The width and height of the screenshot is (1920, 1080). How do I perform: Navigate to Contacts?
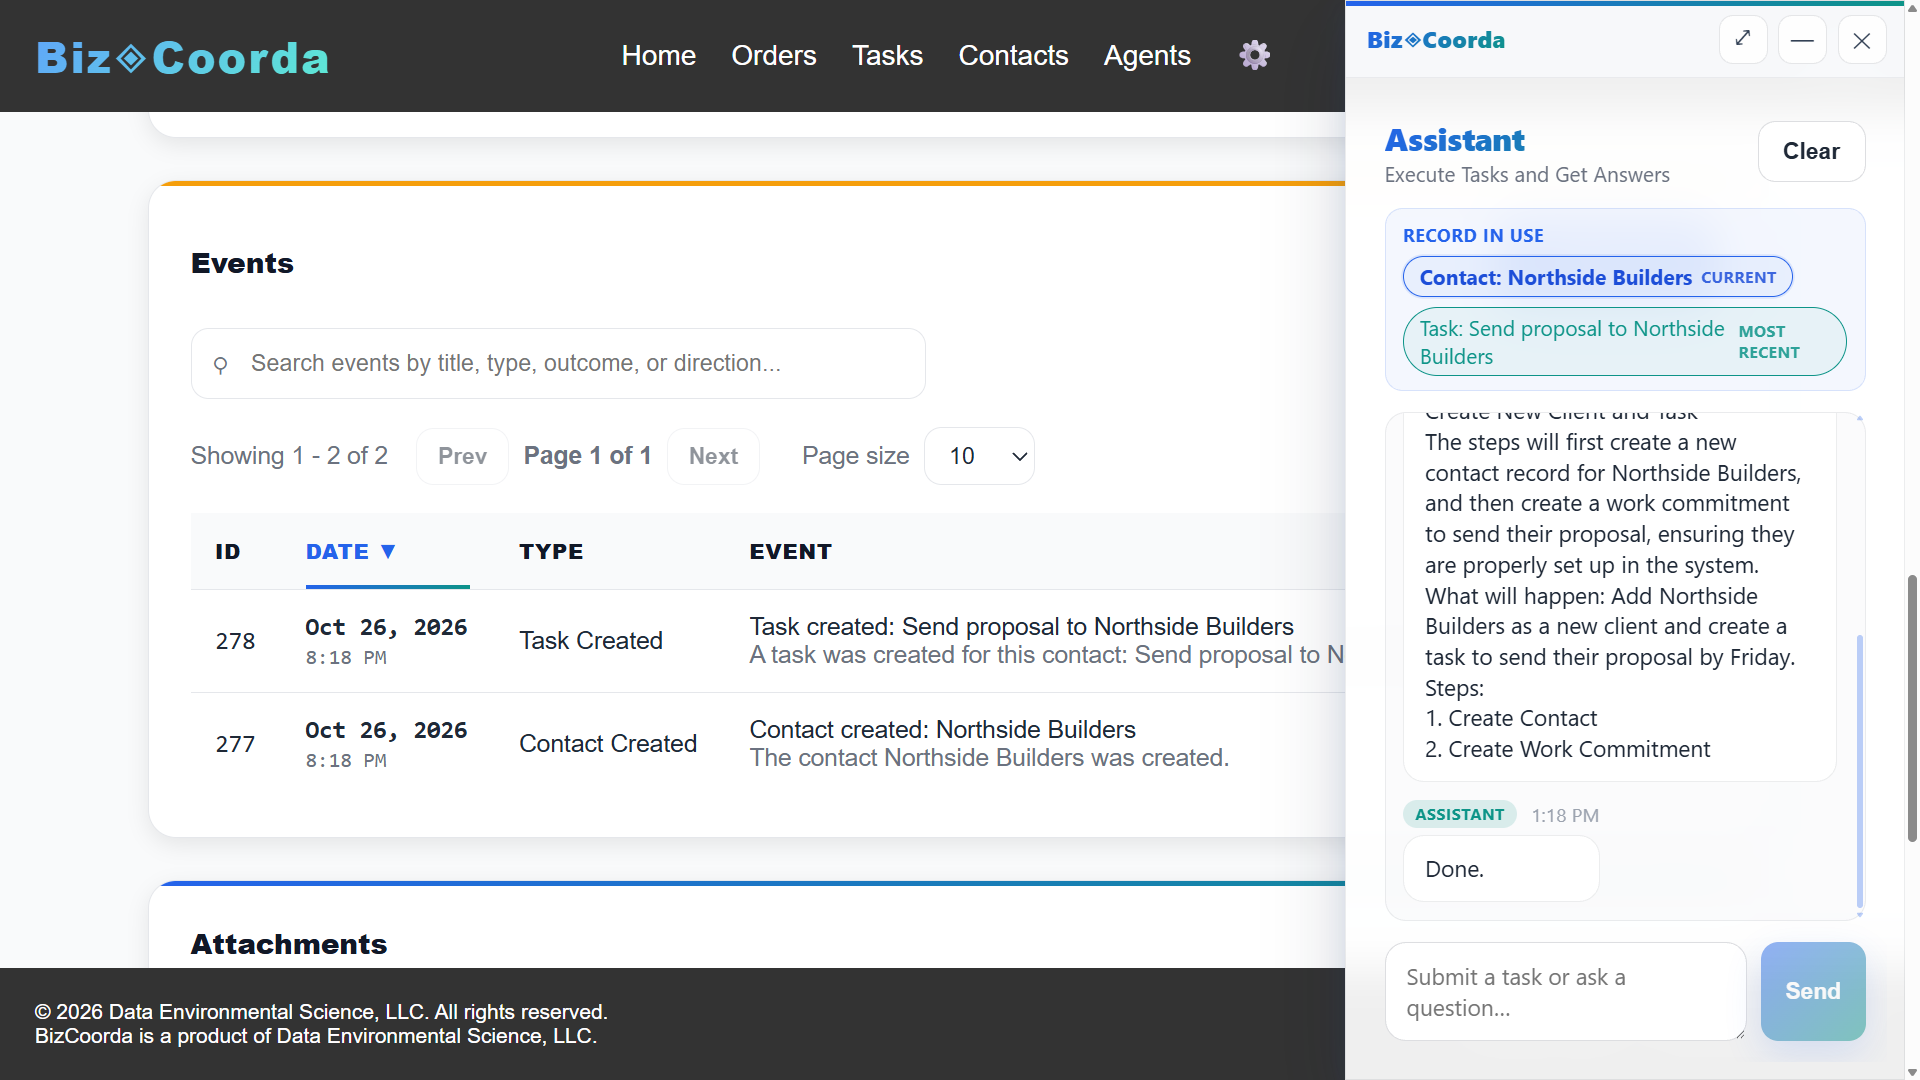(1013, 55)
